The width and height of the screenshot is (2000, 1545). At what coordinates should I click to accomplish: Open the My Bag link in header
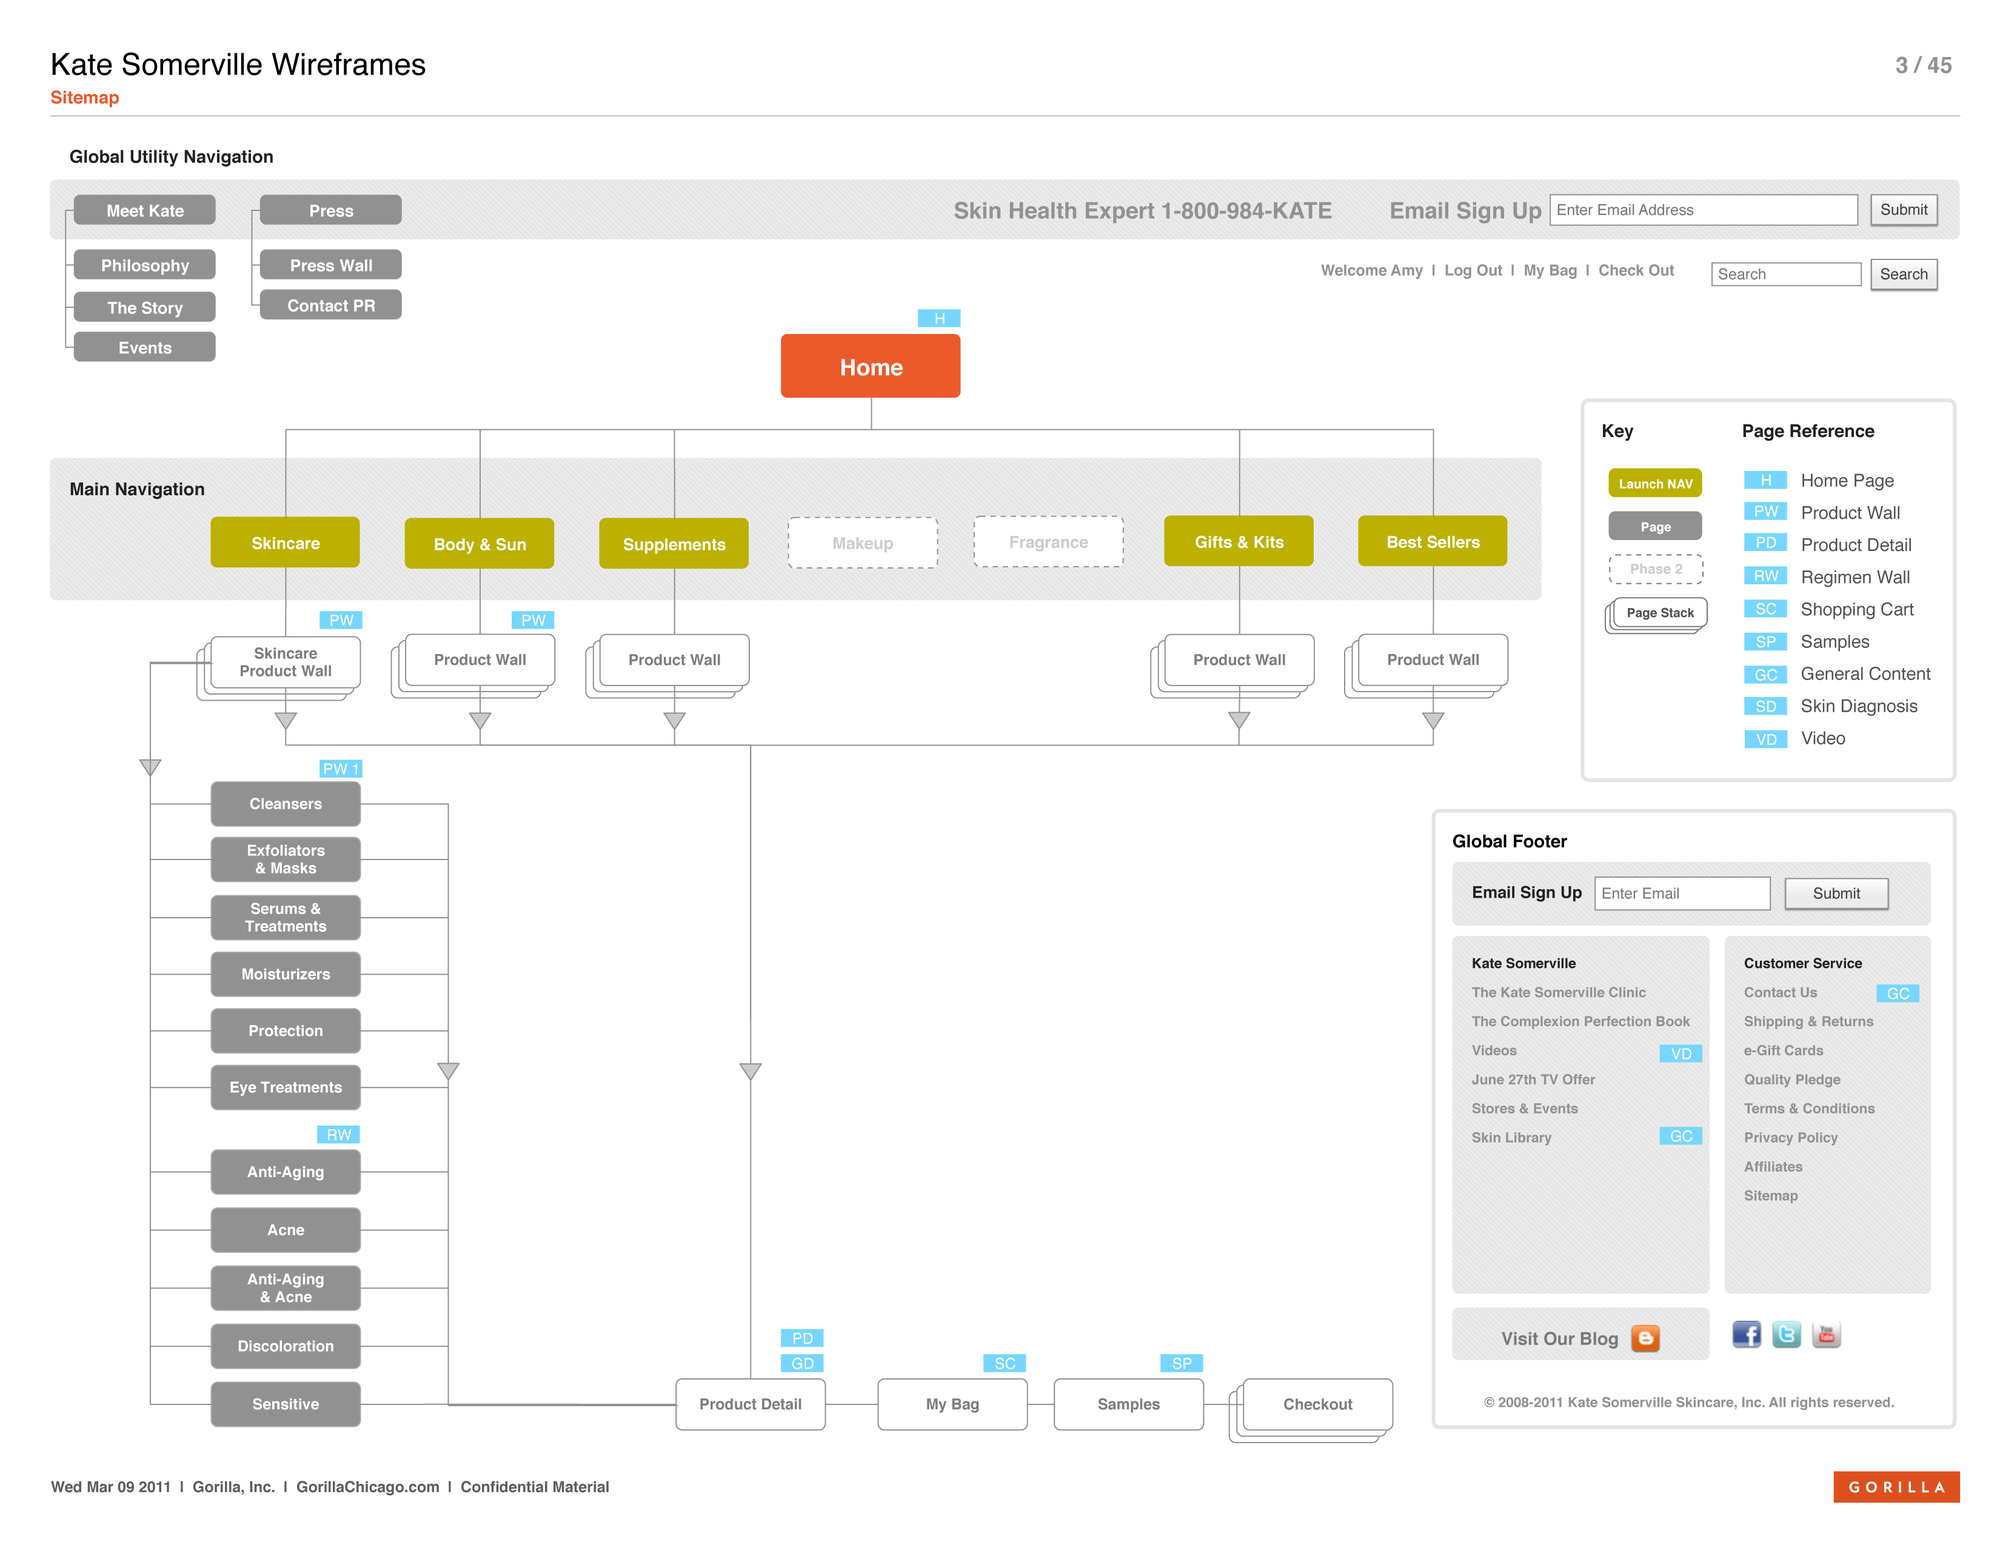[x=1550, y=270]
